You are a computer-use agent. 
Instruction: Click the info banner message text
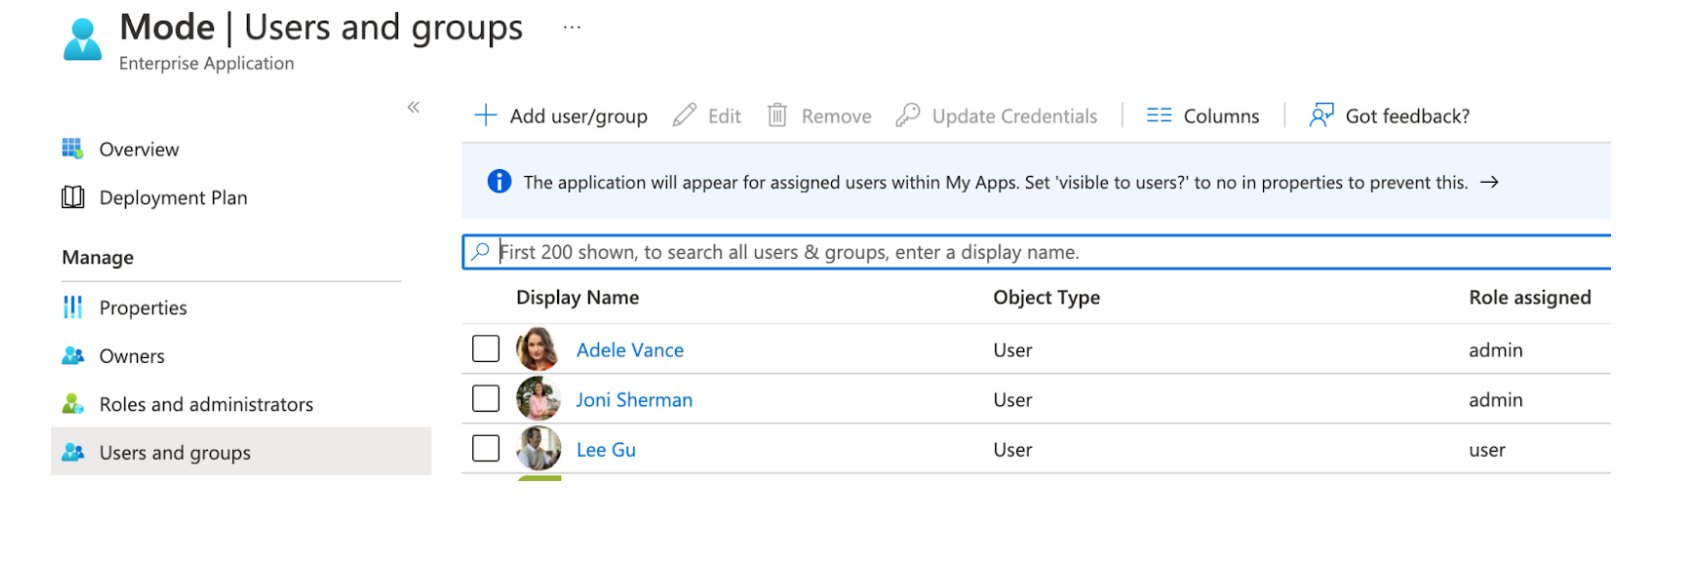click(x=995, y=182)
